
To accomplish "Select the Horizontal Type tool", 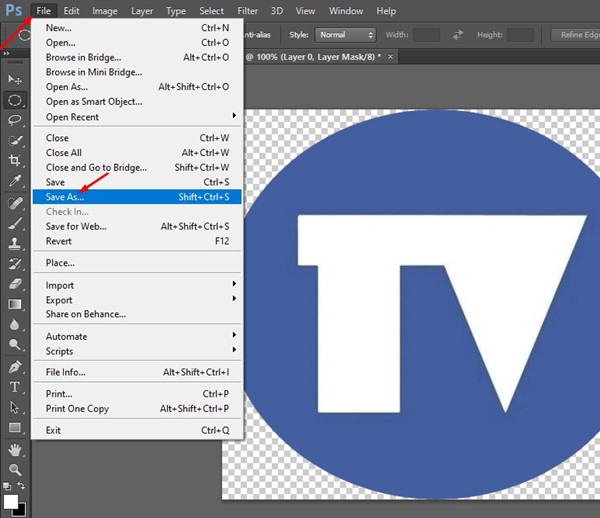I will pos(15,387).
